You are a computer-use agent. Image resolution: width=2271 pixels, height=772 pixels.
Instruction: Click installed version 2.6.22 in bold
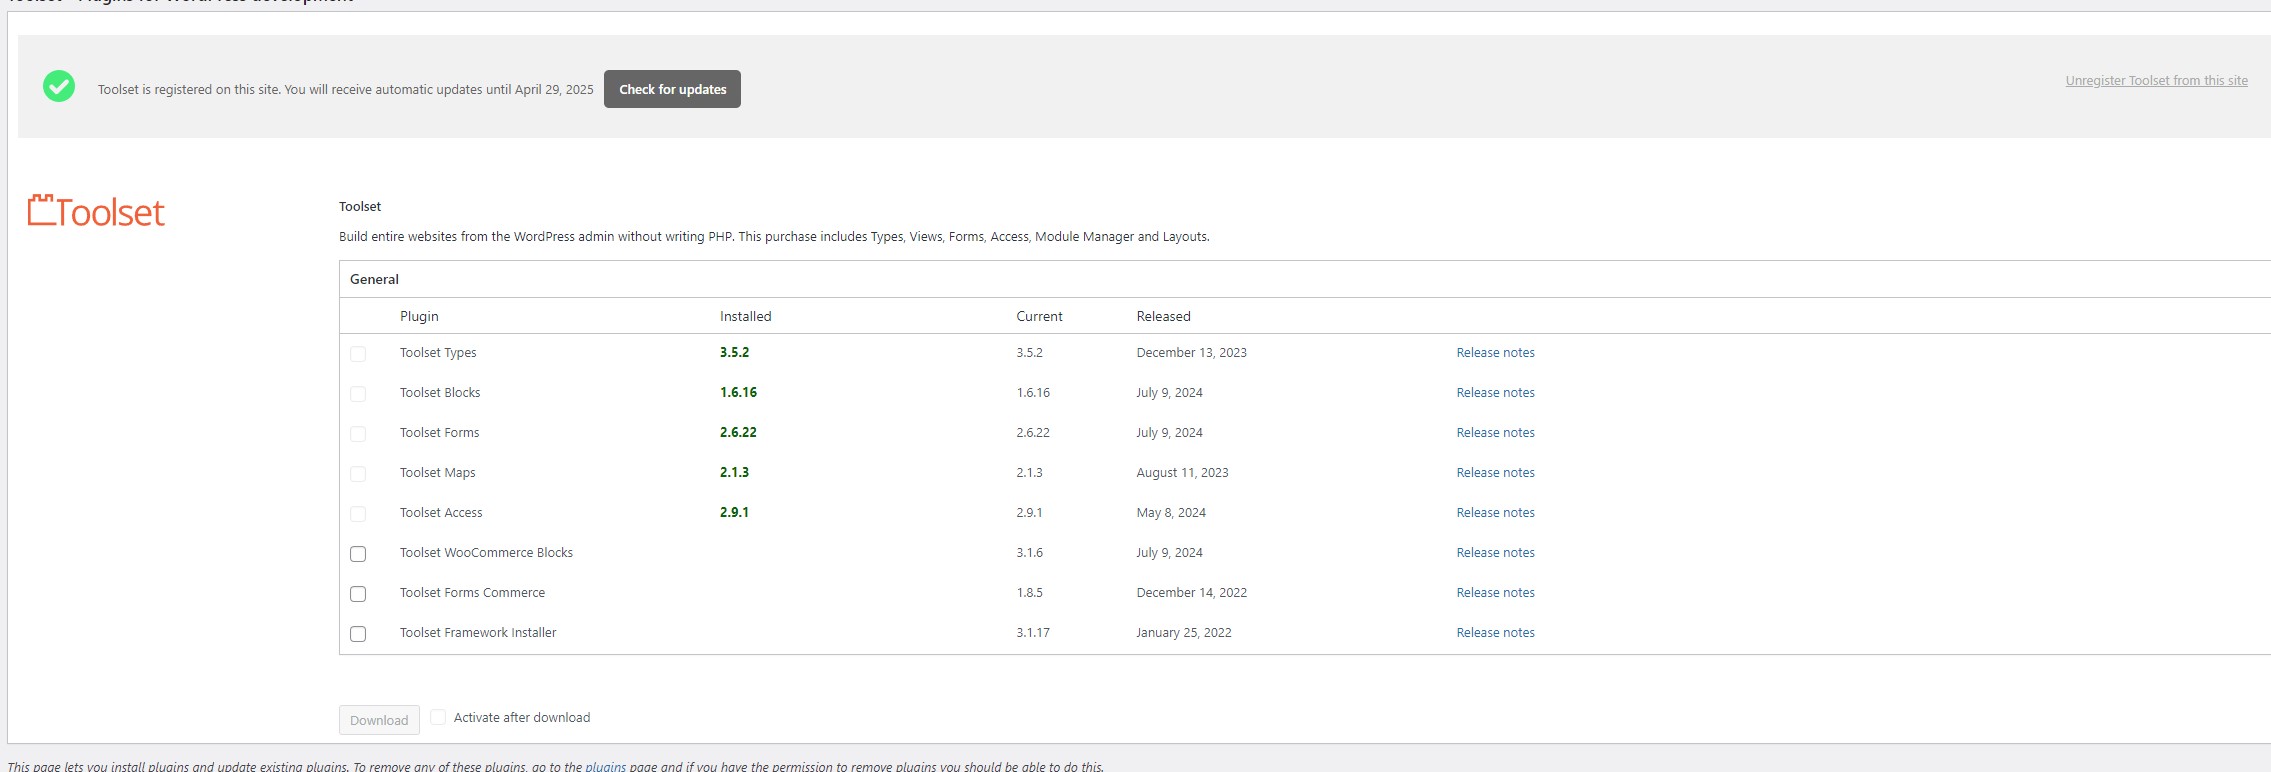pyautogui.click(x=738, y=433)
